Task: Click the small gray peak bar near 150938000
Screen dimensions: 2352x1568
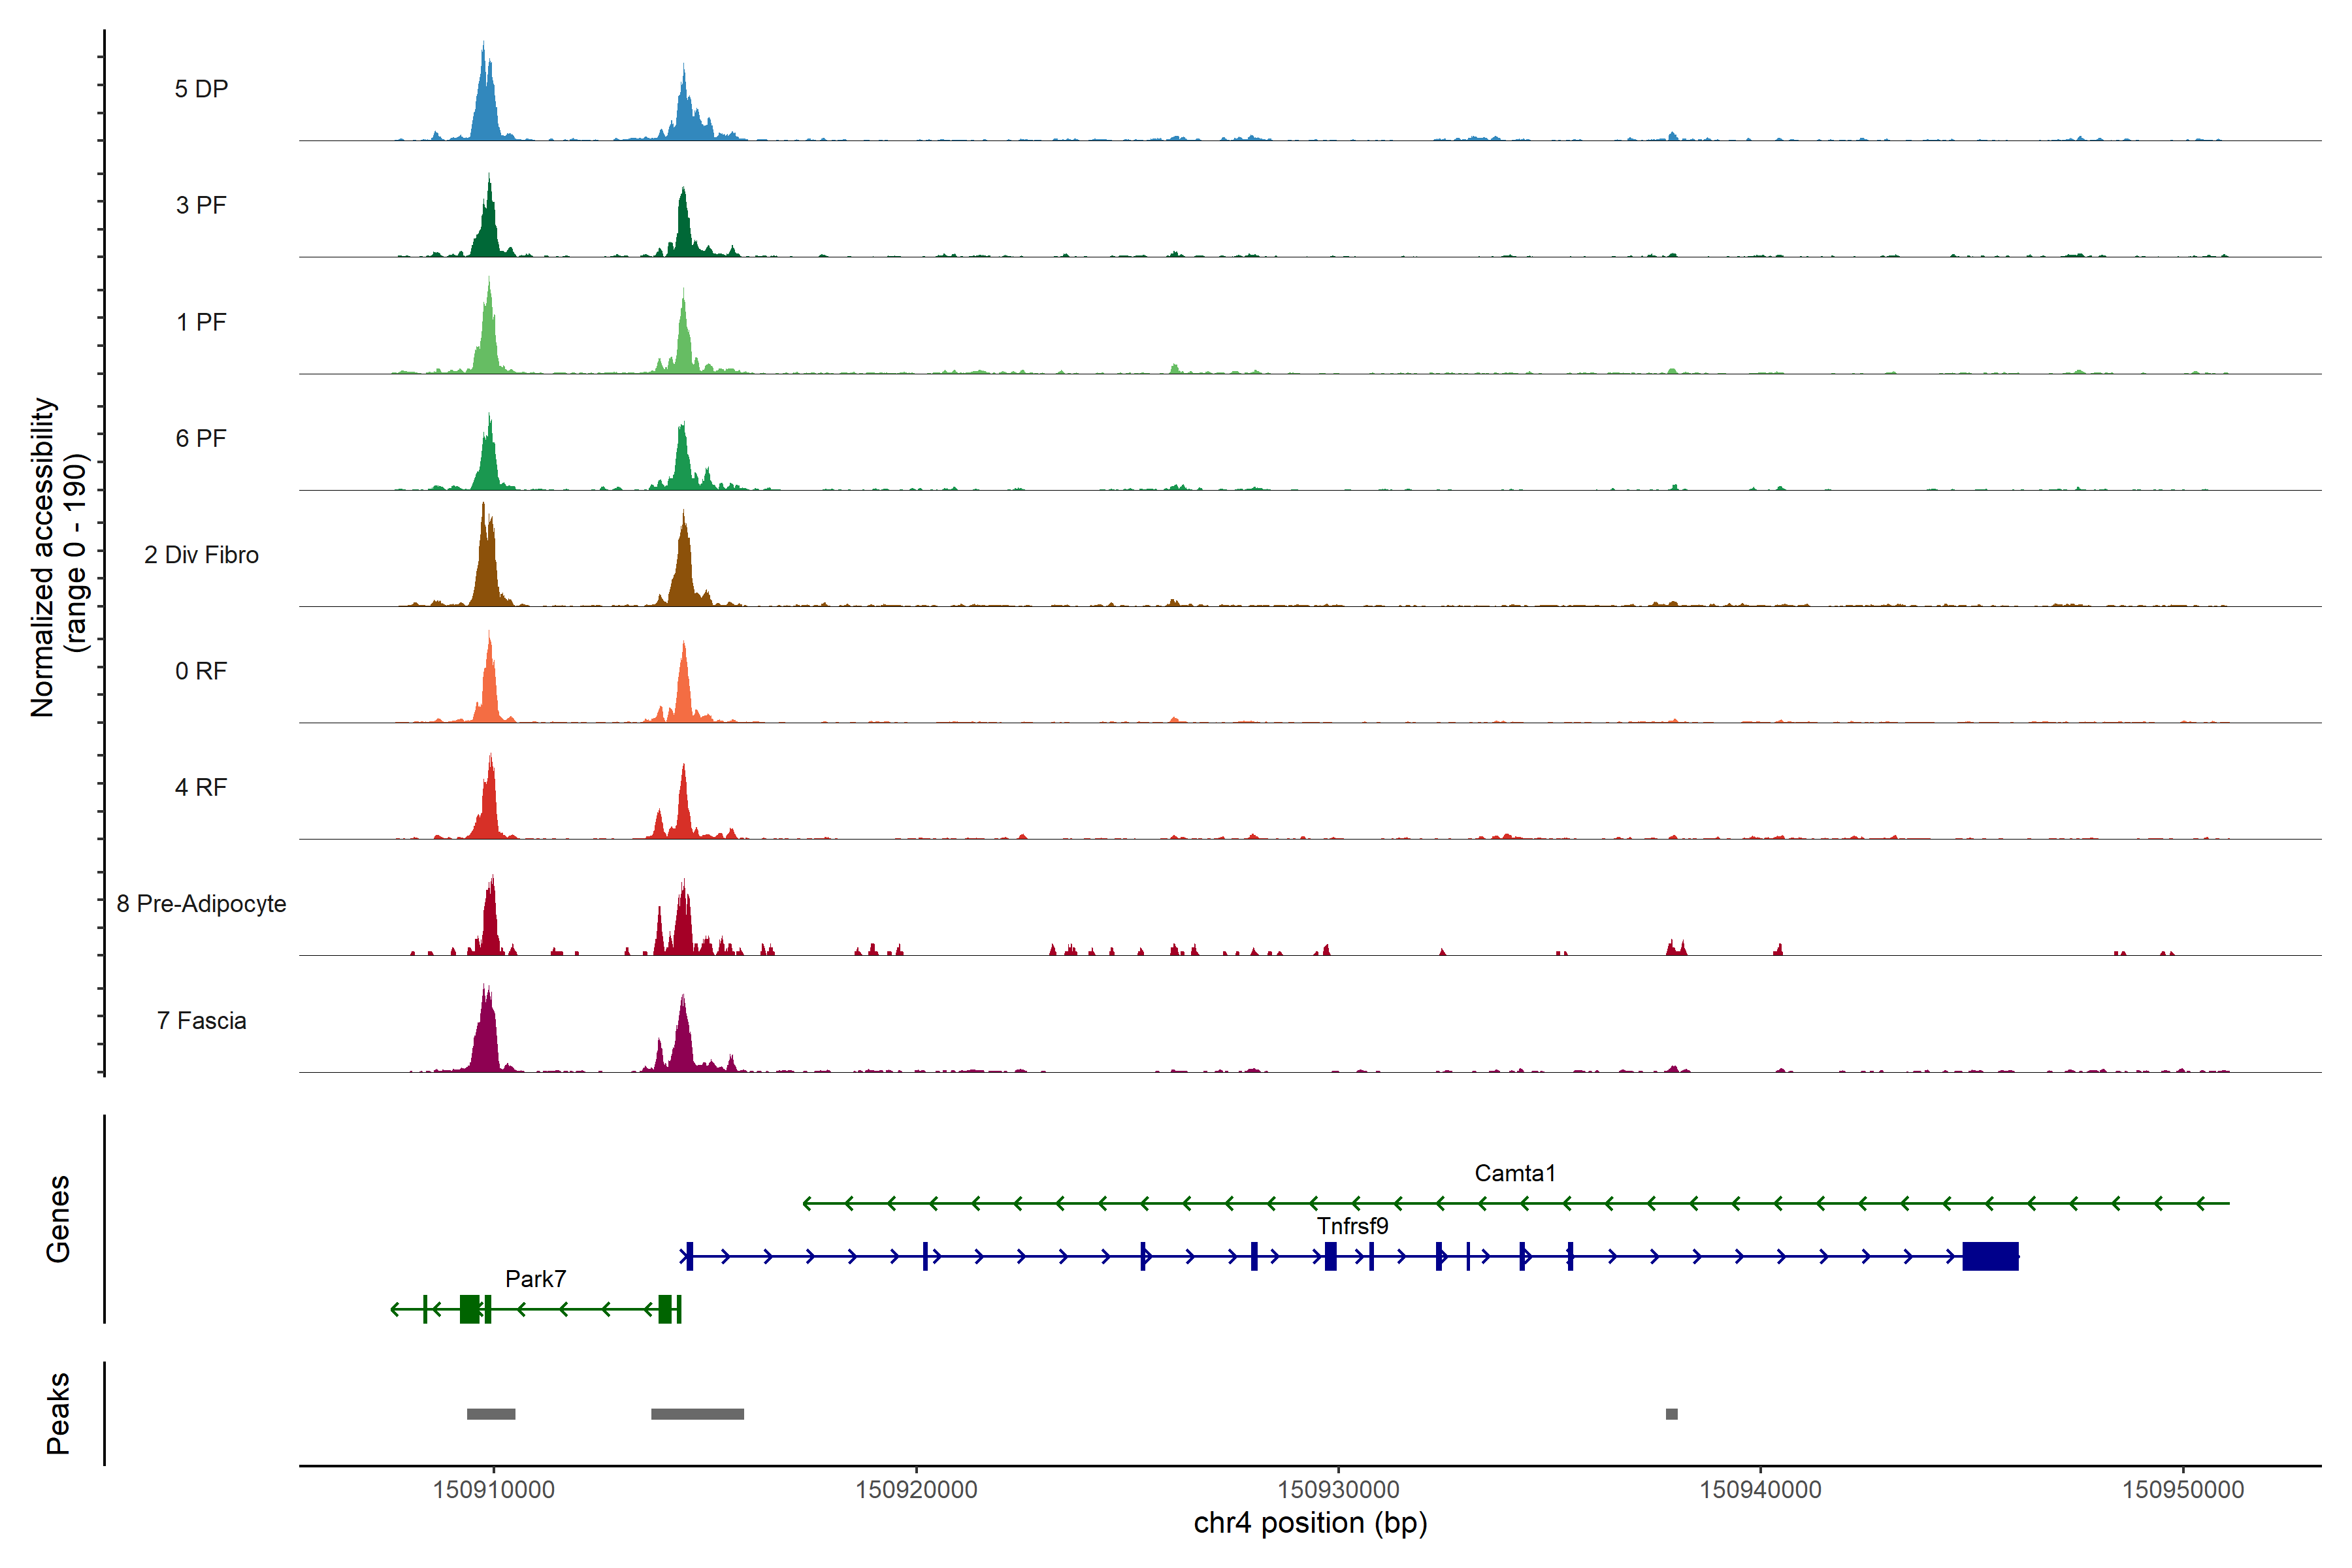Action: 1671,1414
